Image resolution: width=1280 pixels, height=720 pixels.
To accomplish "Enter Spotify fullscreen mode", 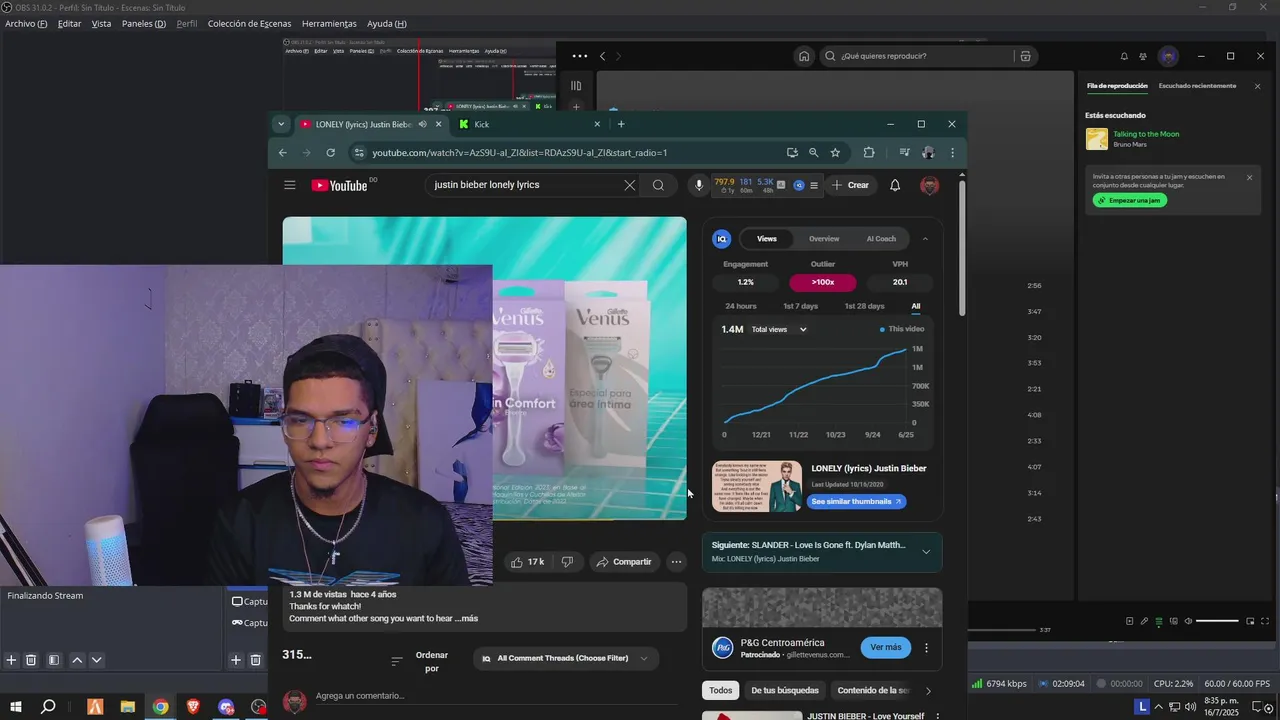I will tap(1264, 621).
